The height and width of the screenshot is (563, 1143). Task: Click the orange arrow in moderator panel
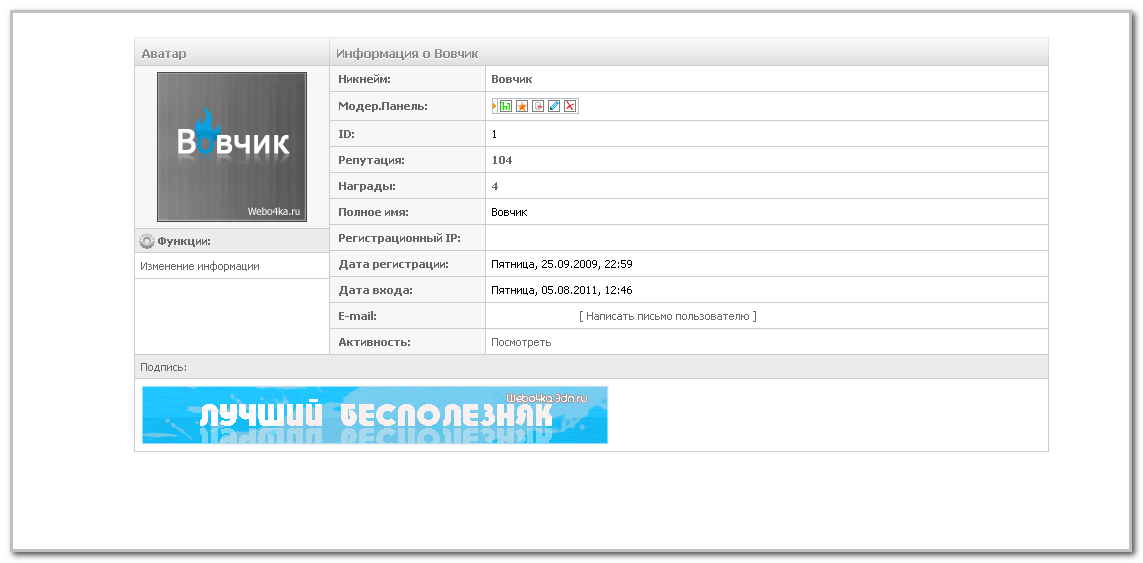(x=494, y=106)
